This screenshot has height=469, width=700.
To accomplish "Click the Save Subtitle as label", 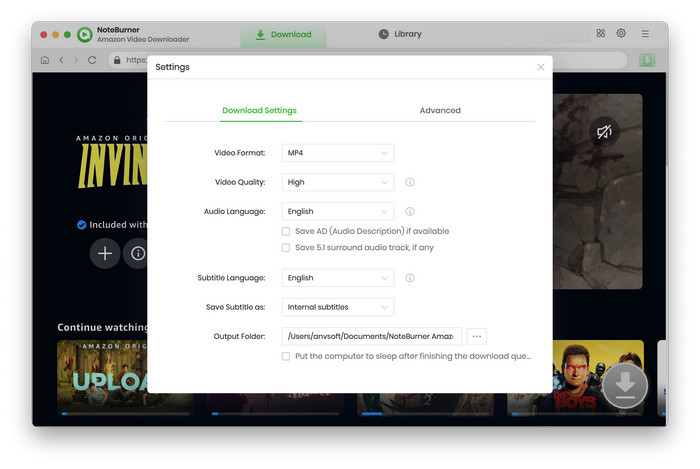I will click(x=235, y=307).
